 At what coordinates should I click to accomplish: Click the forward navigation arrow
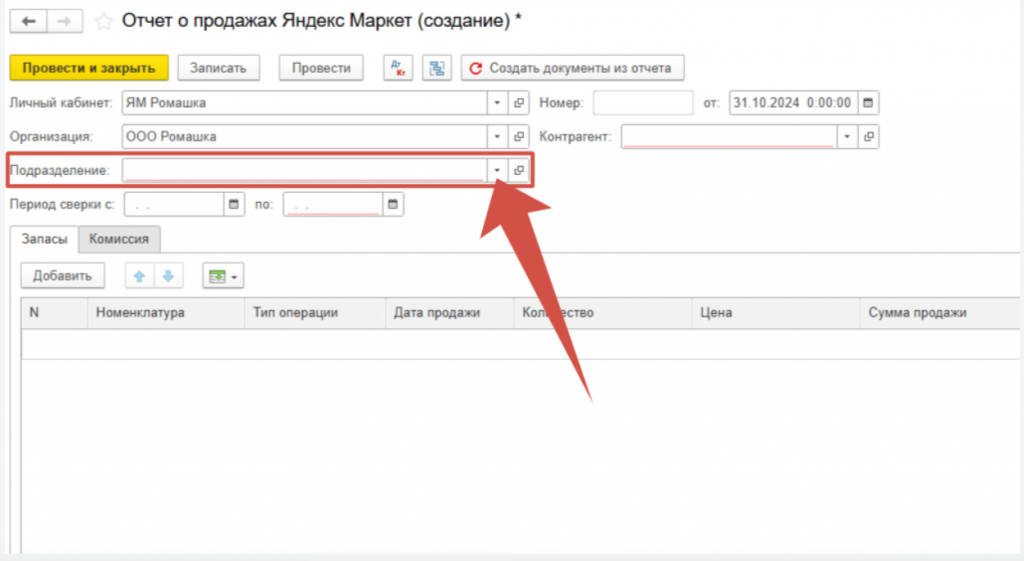pyautogui.click(x=63, y=21)
